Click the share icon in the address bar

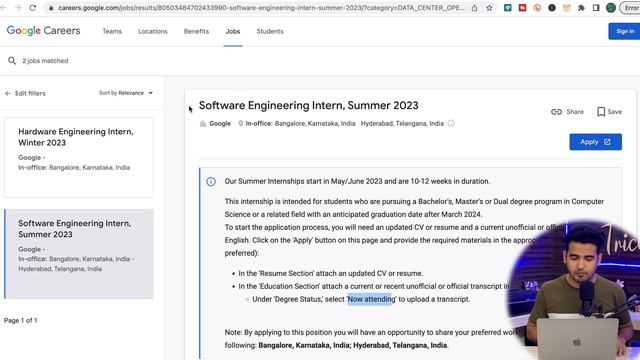point(474,8)
